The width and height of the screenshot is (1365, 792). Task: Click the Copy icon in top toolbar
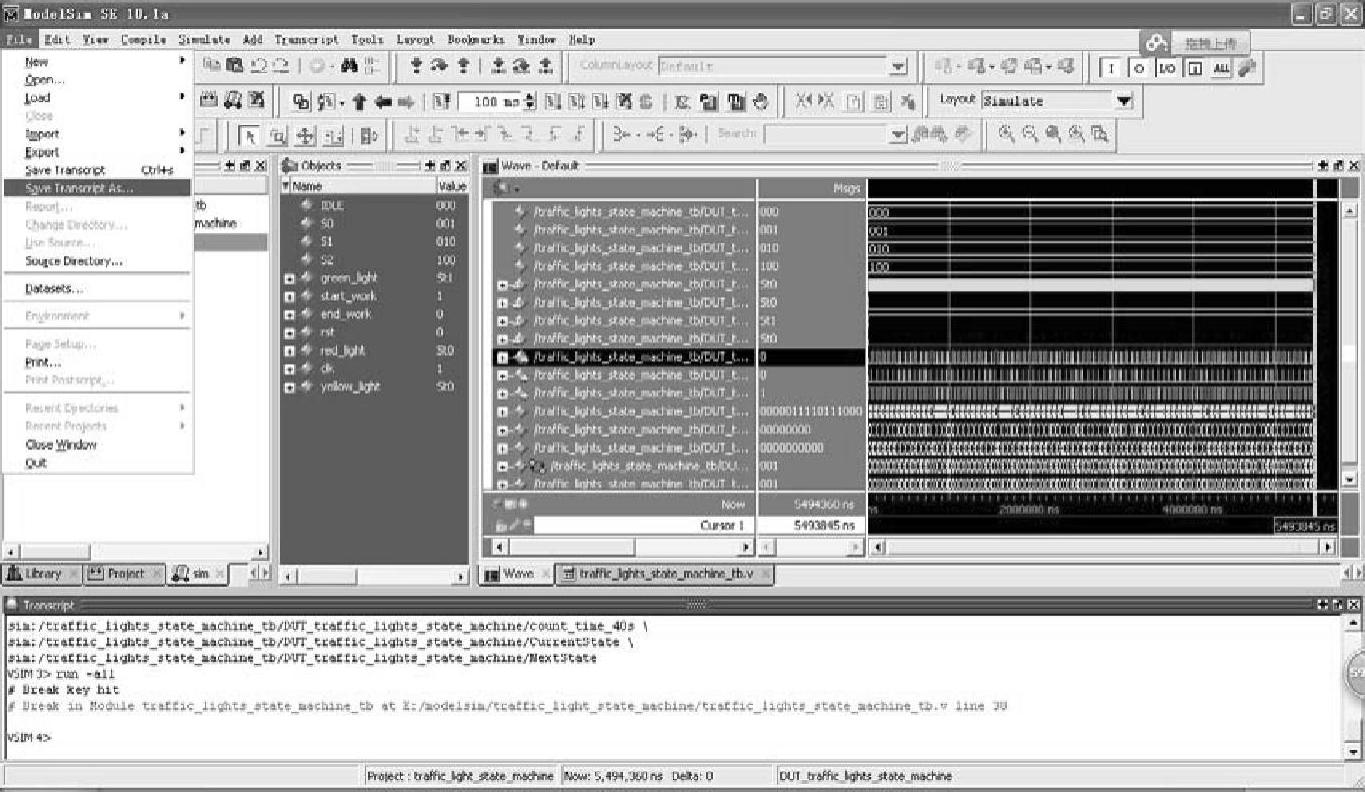pos(211,66)
